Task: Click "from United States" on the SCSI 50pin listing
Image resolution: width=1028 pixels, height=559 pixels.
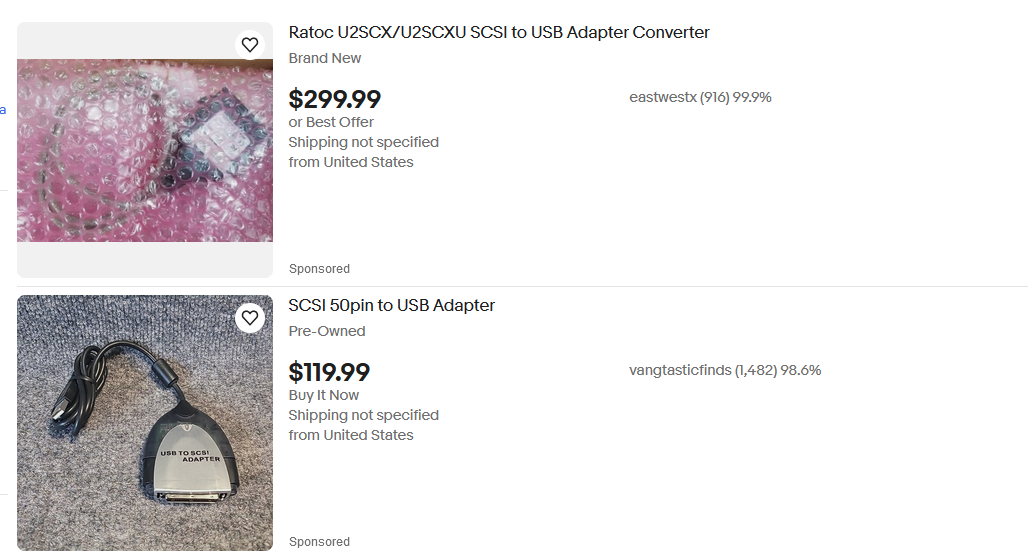Action: pyautogui.click(x=351, y=435)
